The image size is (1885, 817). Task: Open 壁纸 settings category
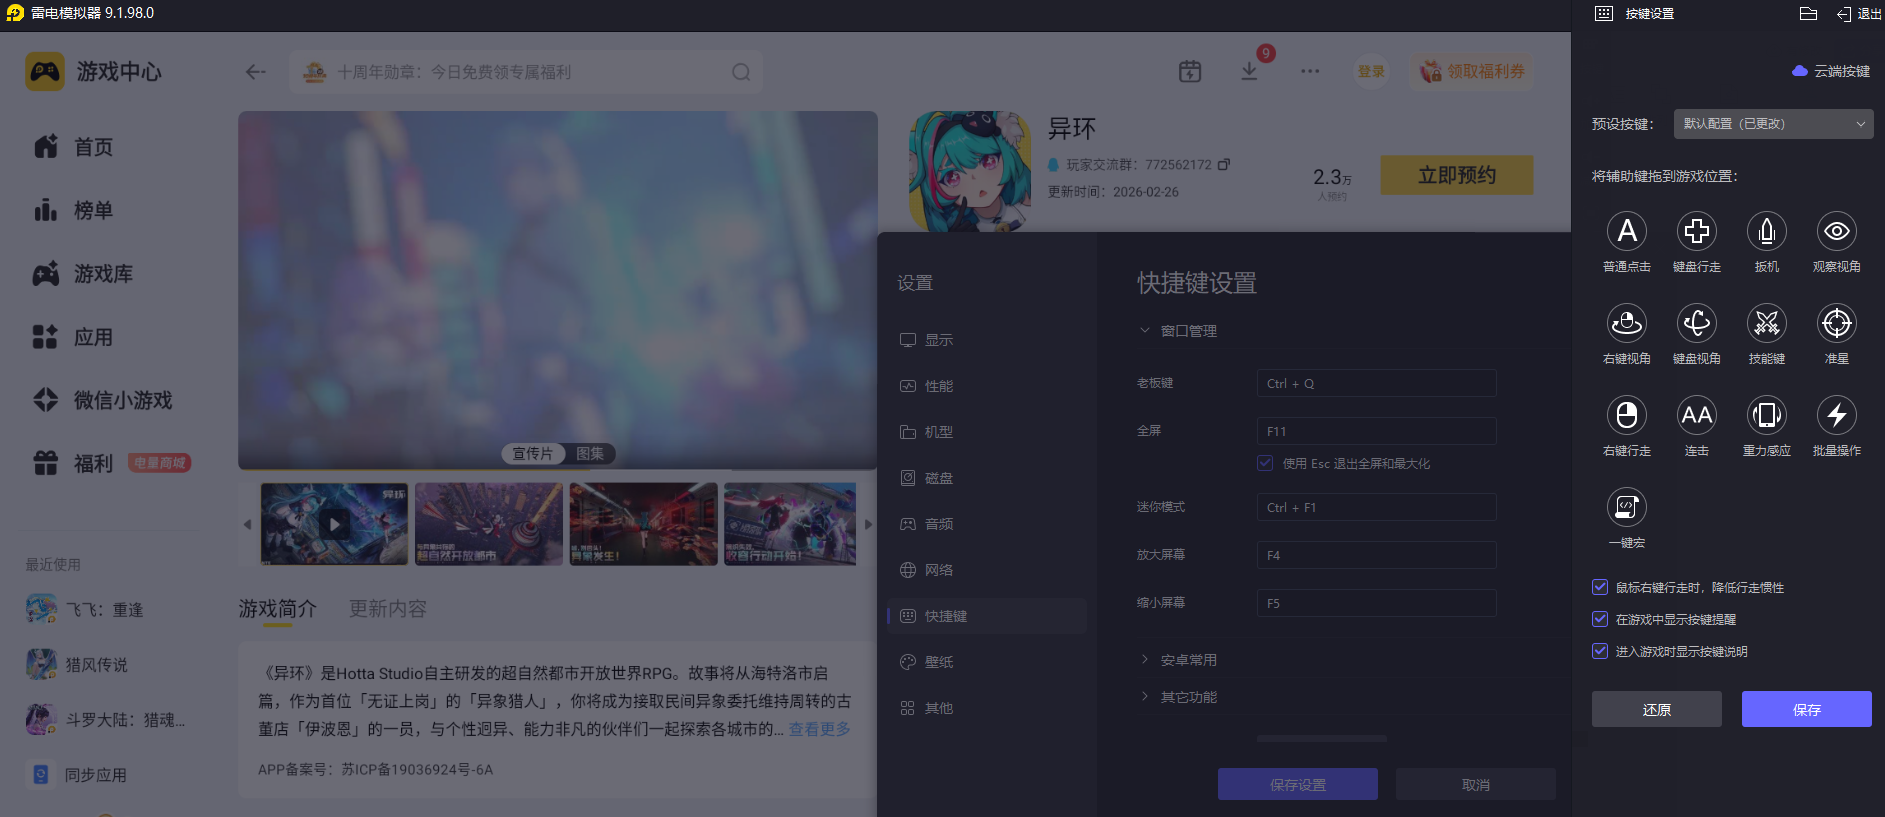point(987,662)
